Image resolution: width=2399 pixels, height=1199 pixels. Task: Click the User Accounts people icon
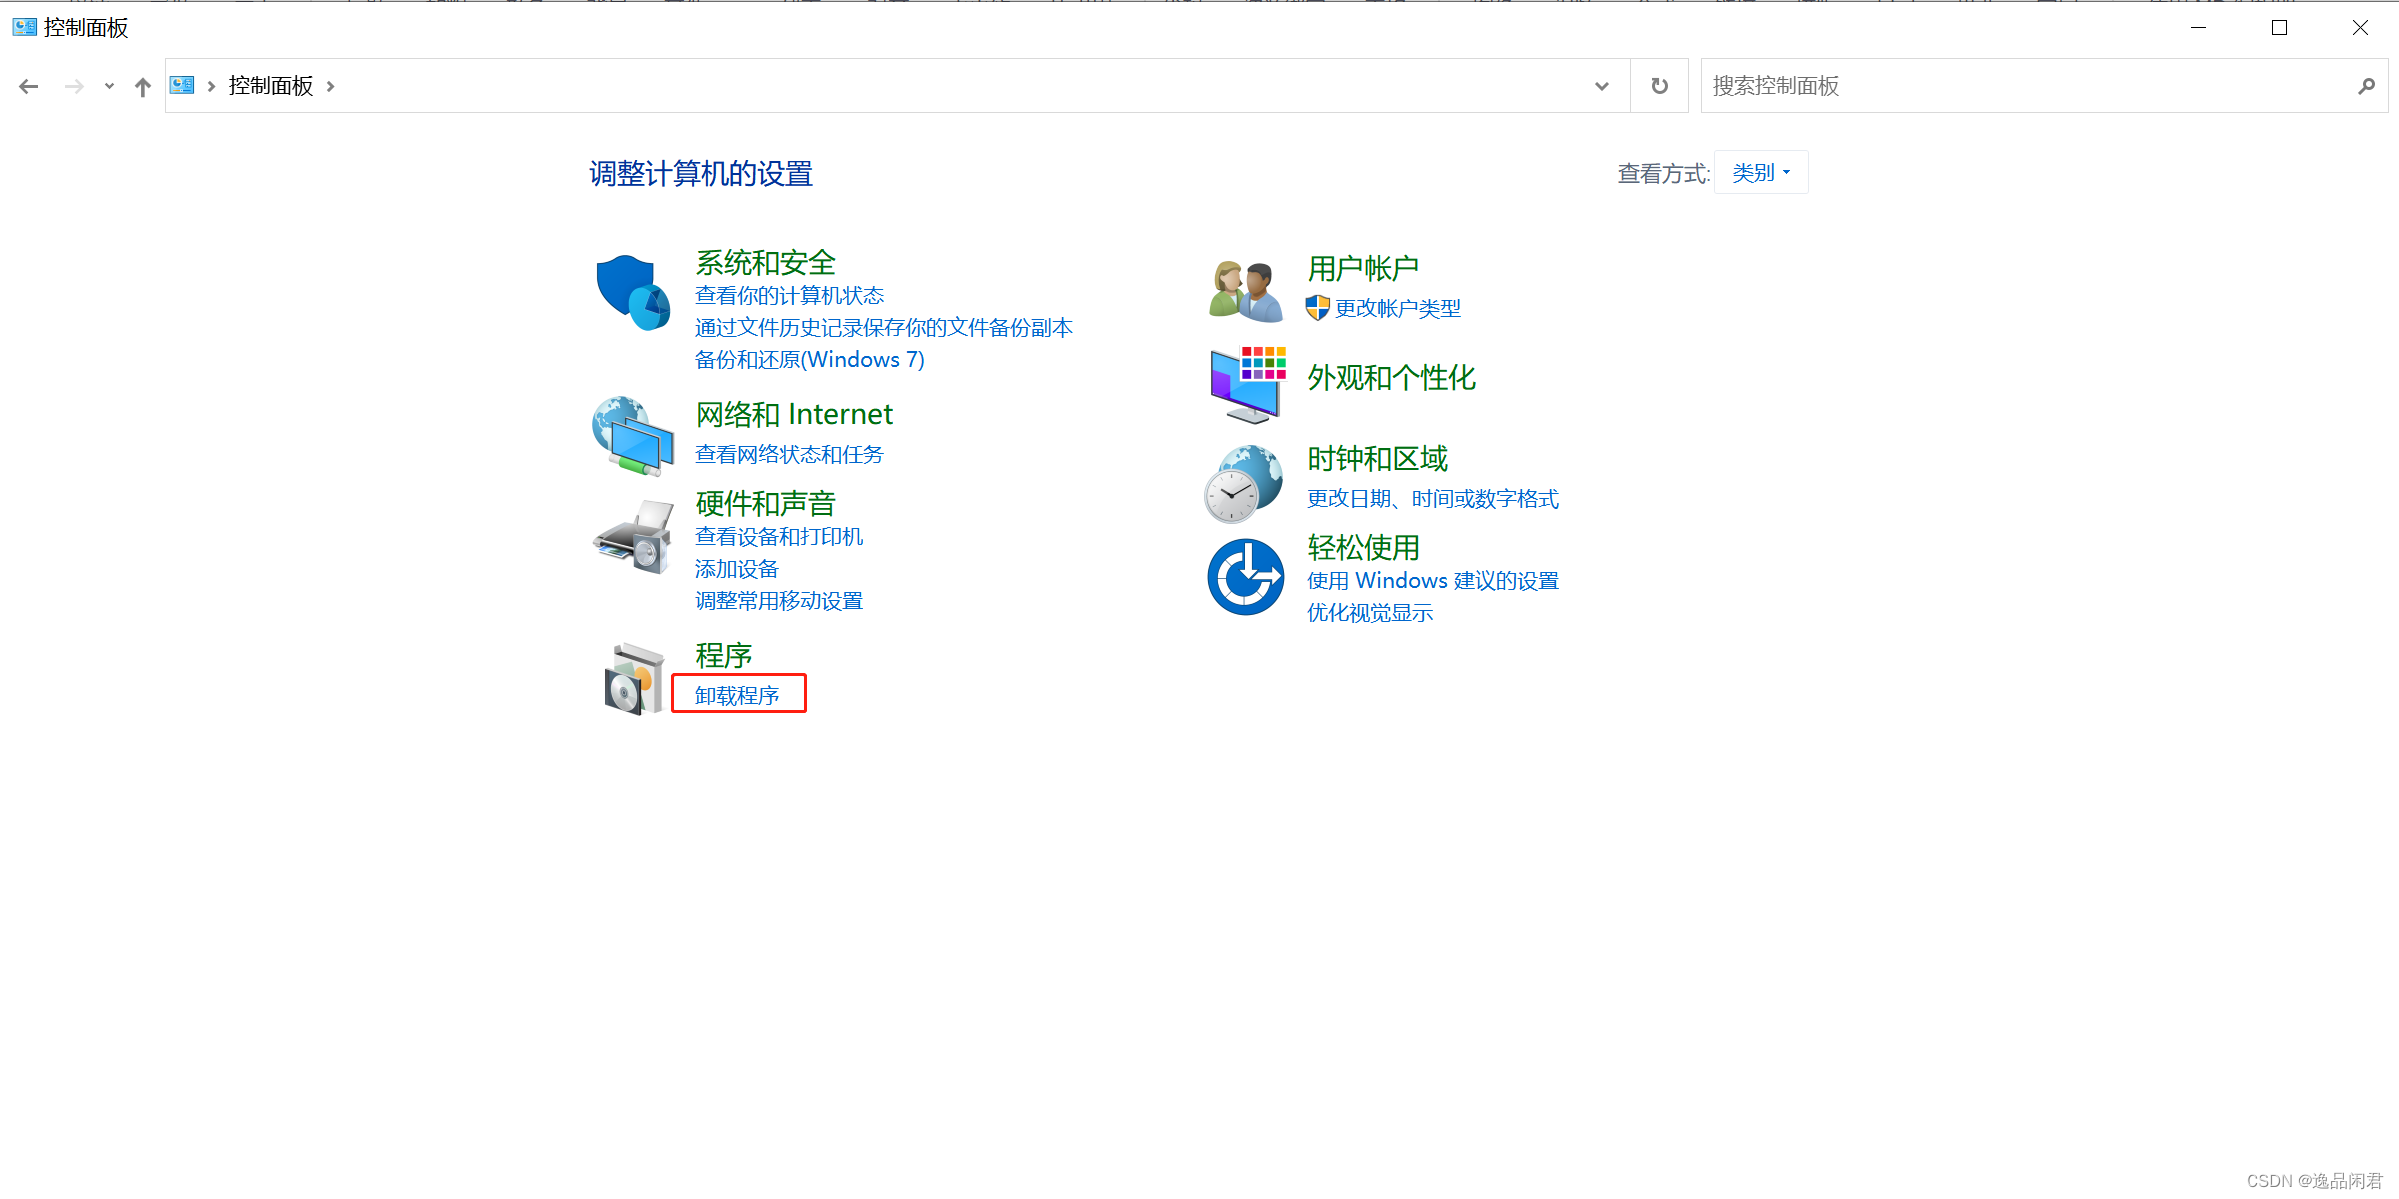click(1245, 291)
